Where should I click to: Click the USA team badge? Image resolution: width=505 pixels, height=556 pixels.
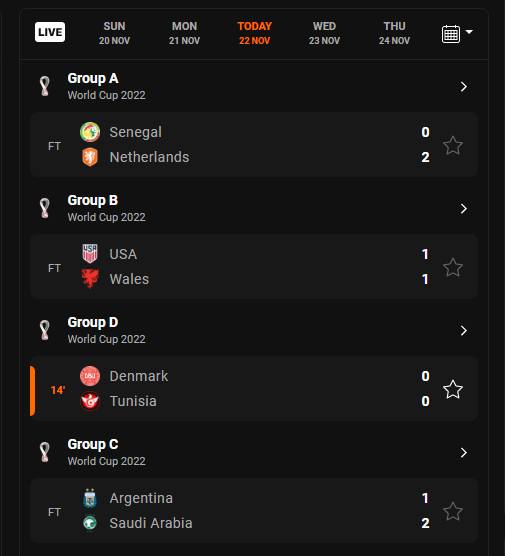pyautogui.click(x=90, y=254)
